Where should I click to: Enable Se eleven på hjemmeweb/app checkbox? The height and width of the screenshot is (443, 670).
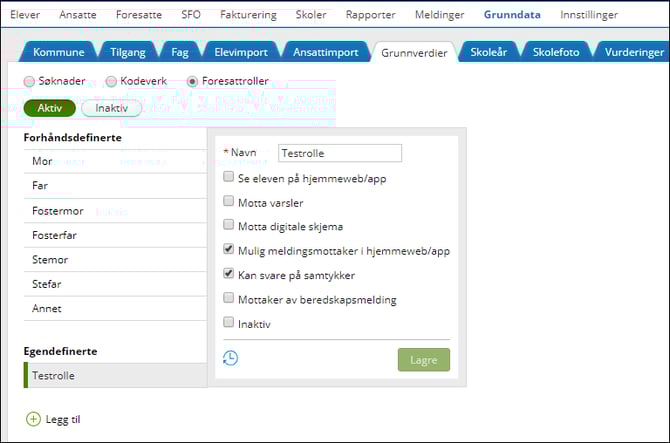pos(229,177)
